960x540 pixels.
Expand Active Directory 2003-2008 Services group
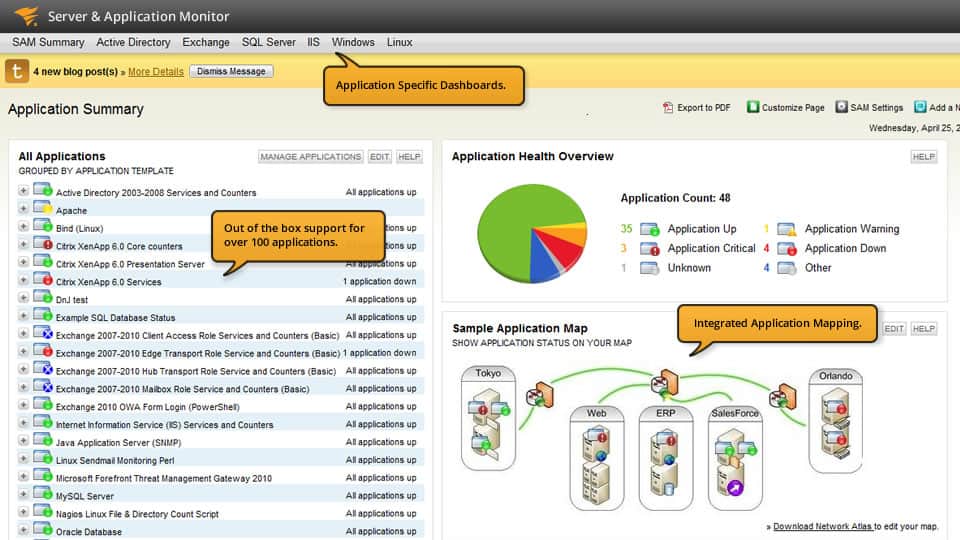click(x=23, y=191)
